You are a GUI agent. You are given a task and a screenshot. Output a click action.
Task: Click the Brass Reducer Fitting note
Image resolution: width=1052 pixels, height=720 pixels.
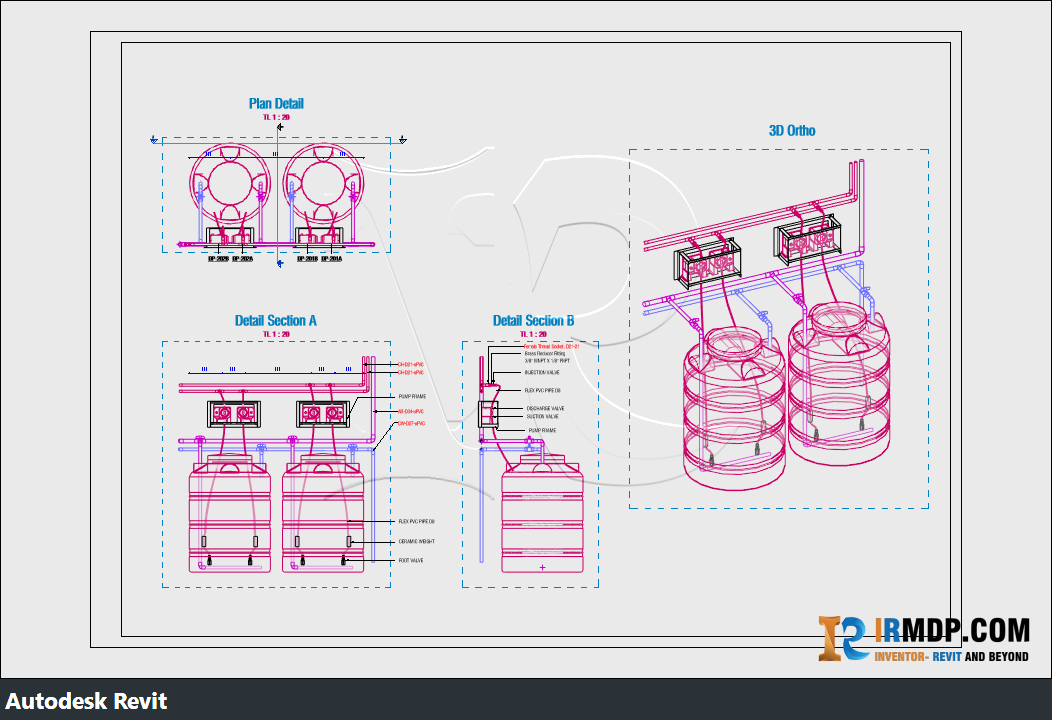[x=545, y=354]
